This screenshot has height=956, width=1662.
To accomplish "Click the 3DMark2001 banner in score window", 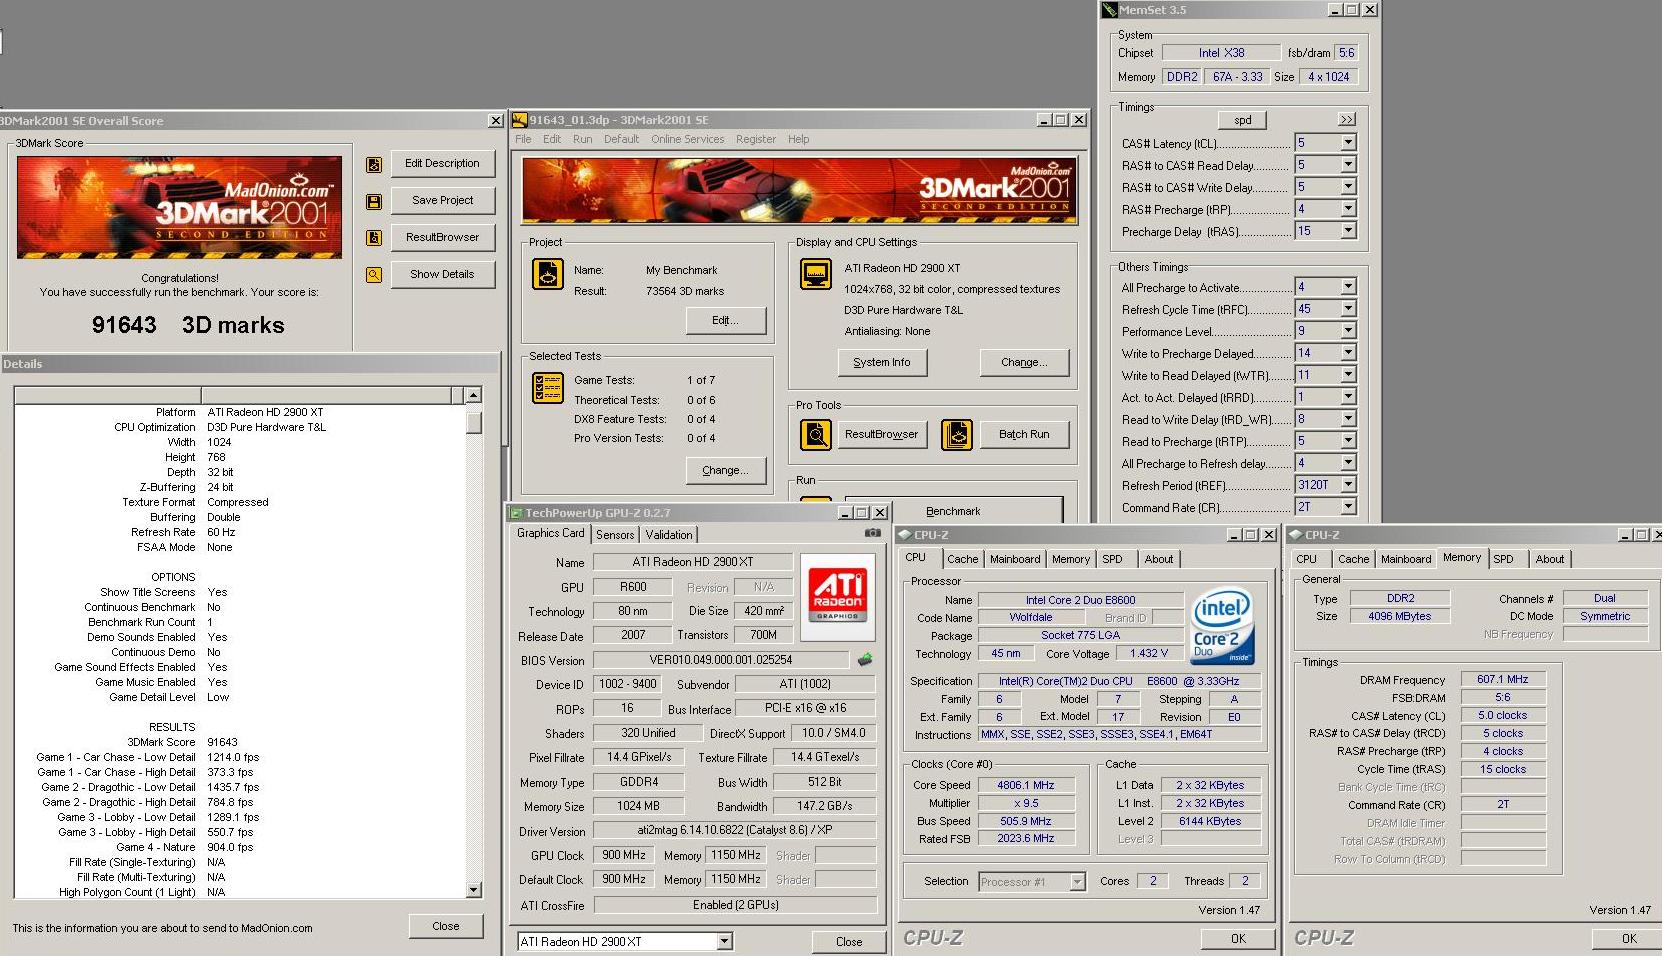I will [x=180, y=208].
